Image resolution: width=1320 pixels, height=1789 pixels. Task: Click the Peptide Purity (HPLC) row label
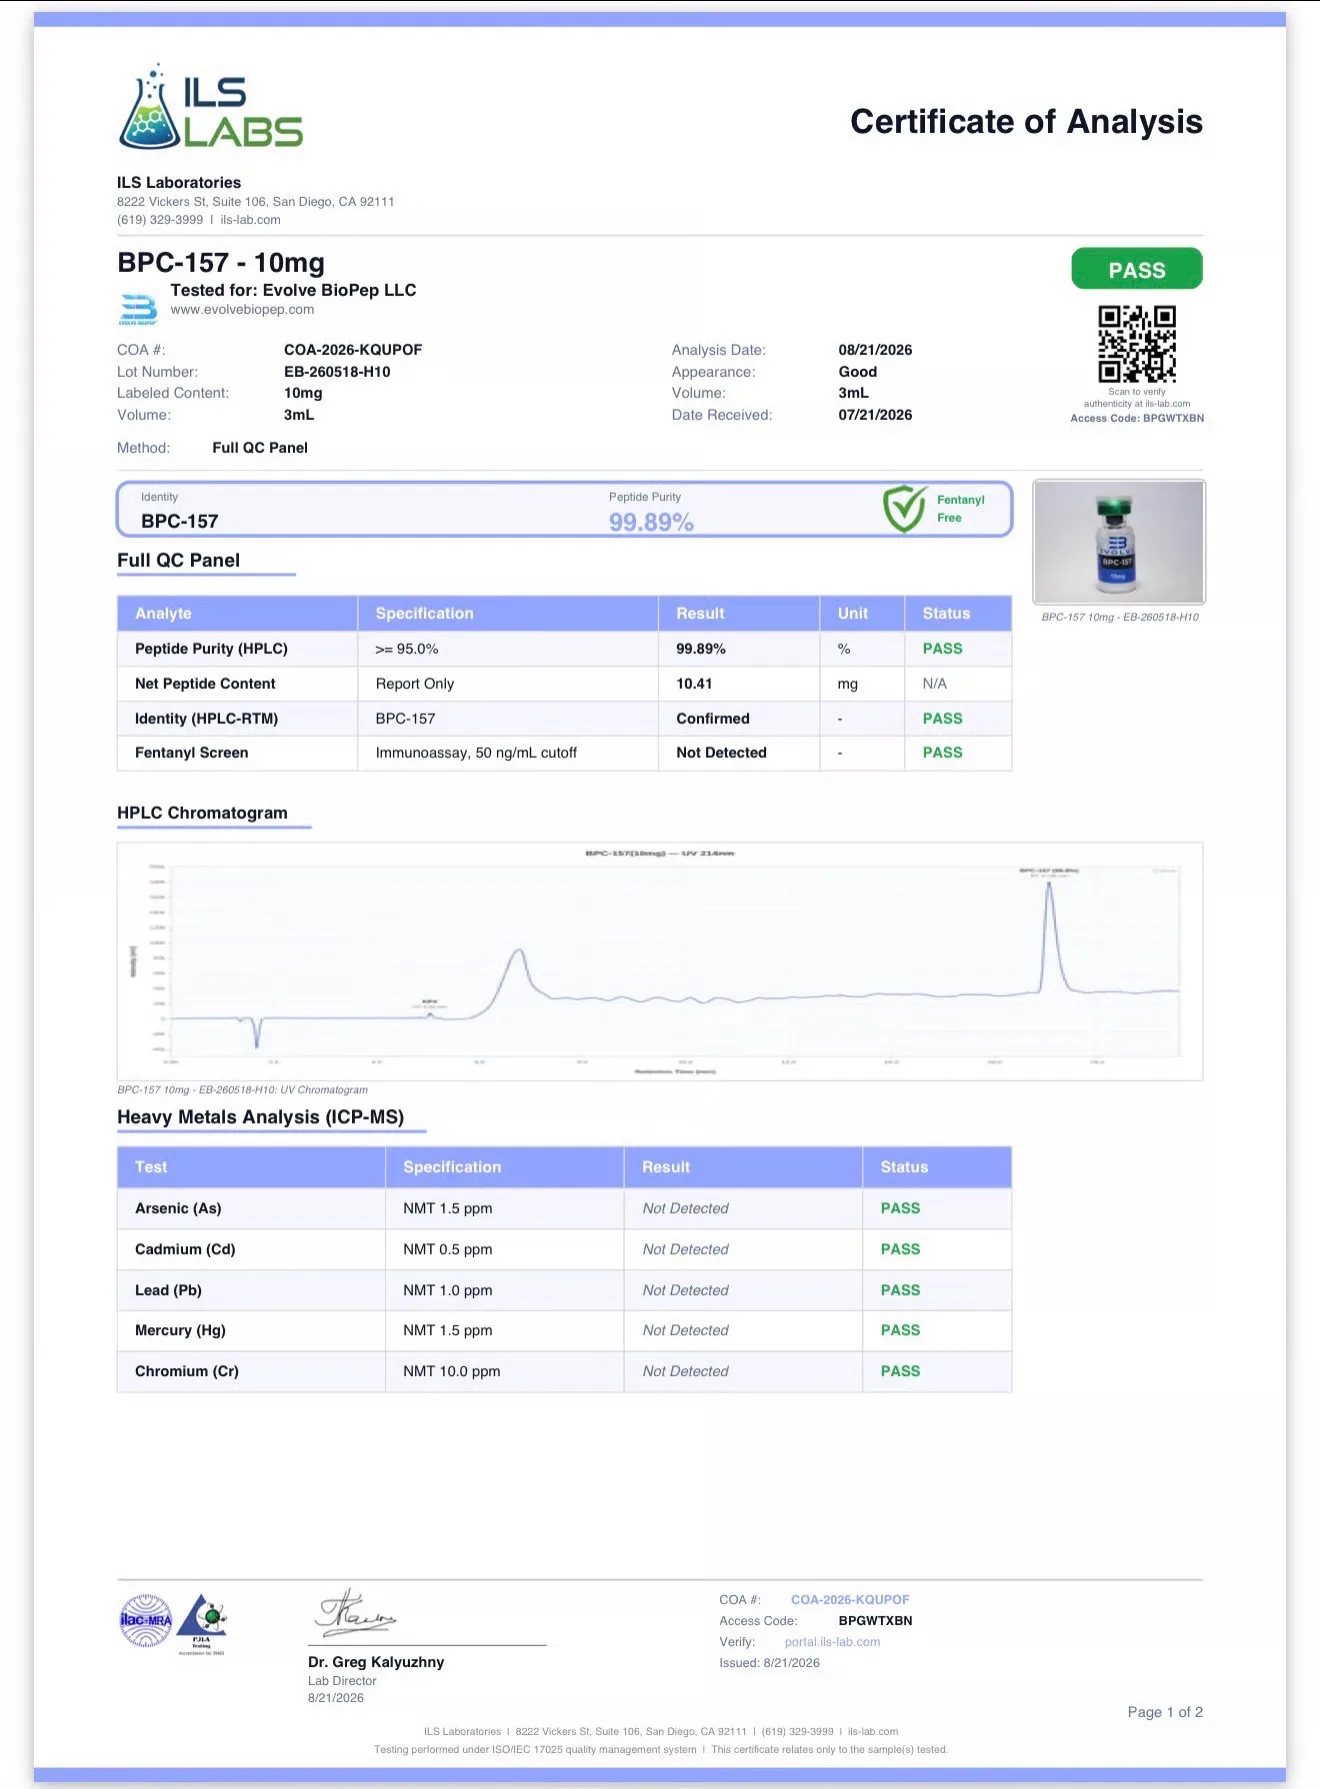(211, 649)
